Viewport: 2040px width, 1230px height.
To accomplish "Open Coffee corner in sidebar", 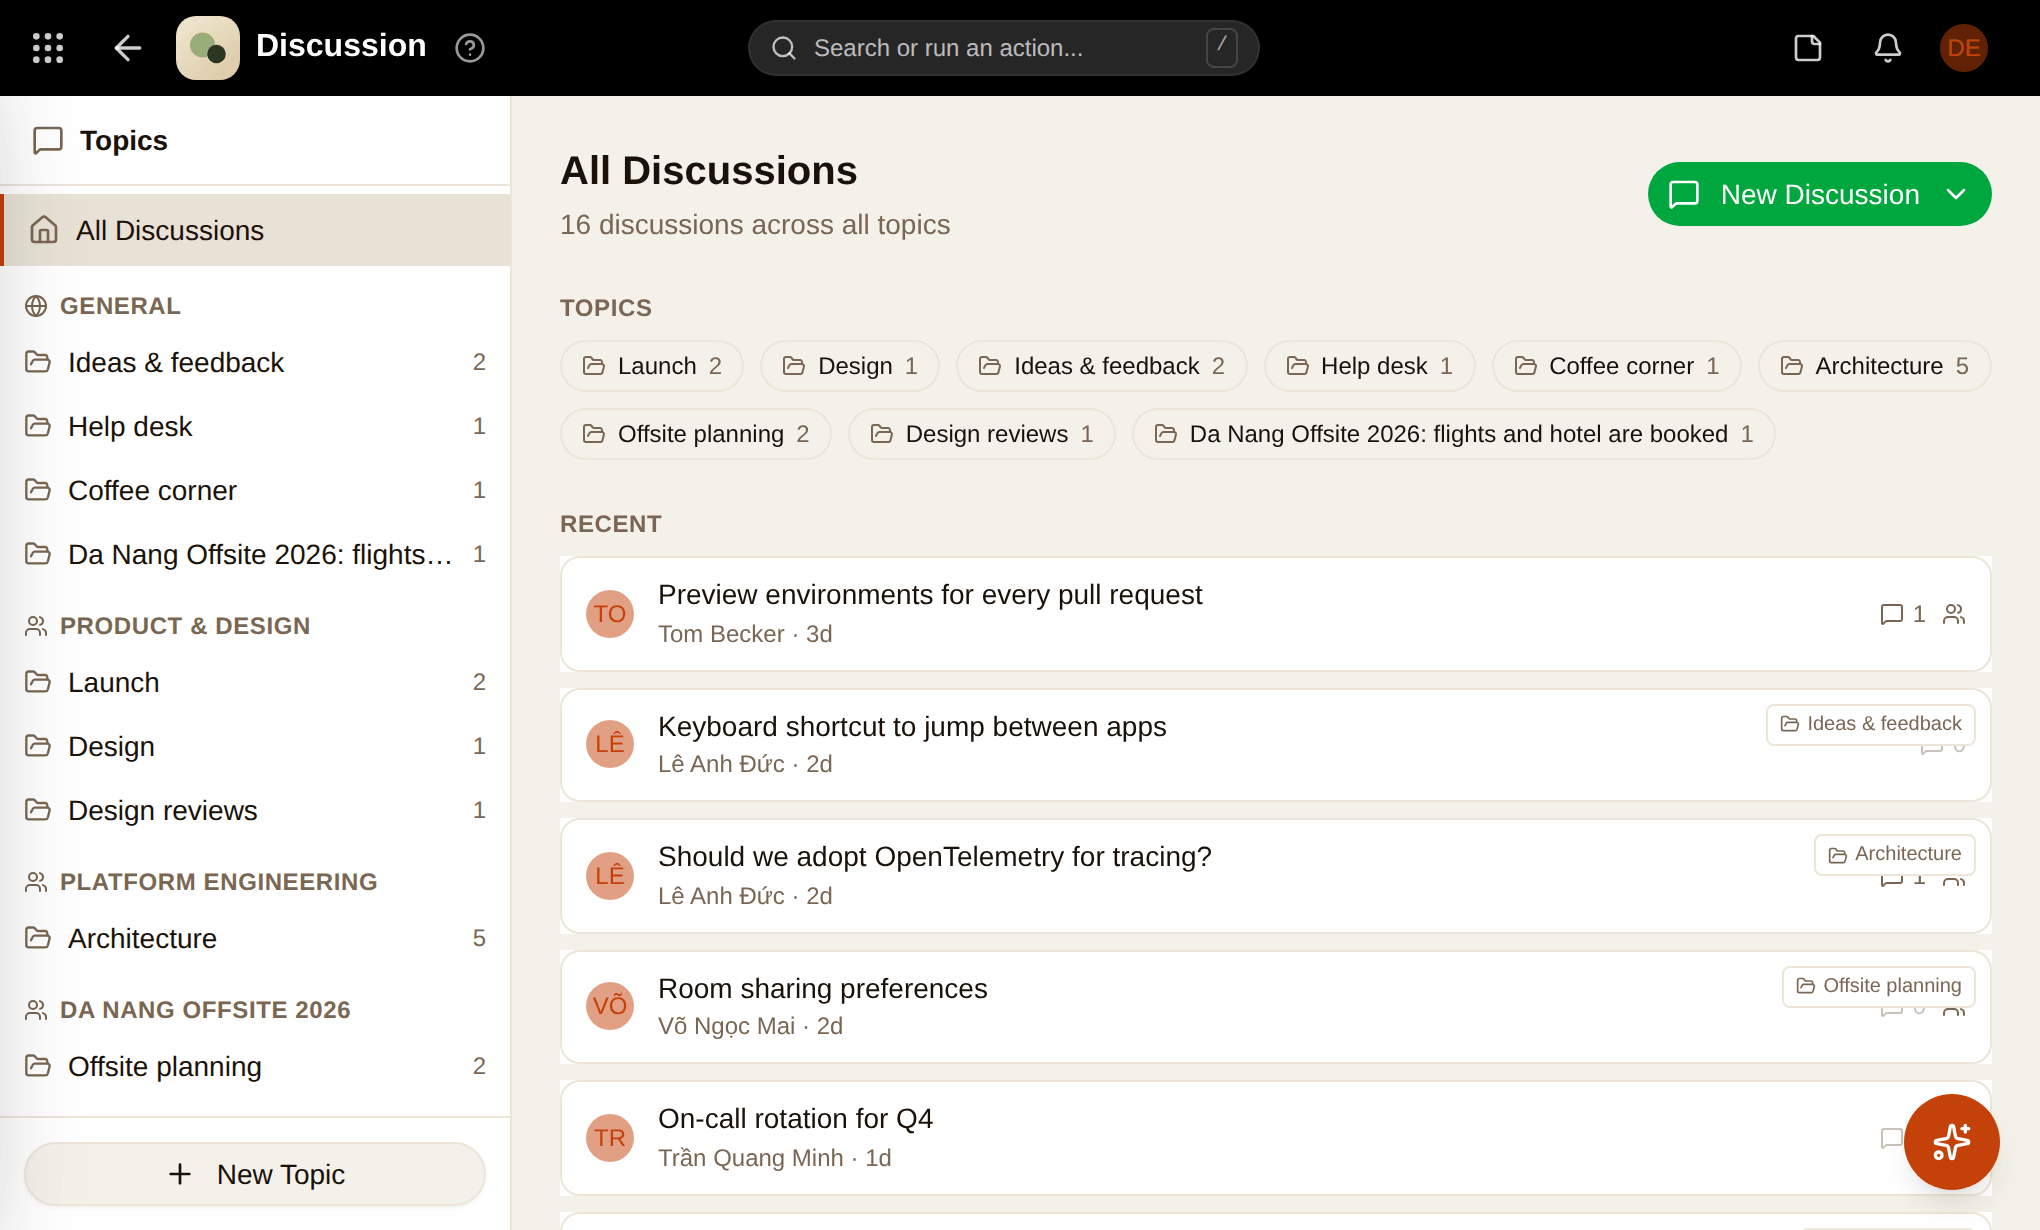I will point(255,490).
